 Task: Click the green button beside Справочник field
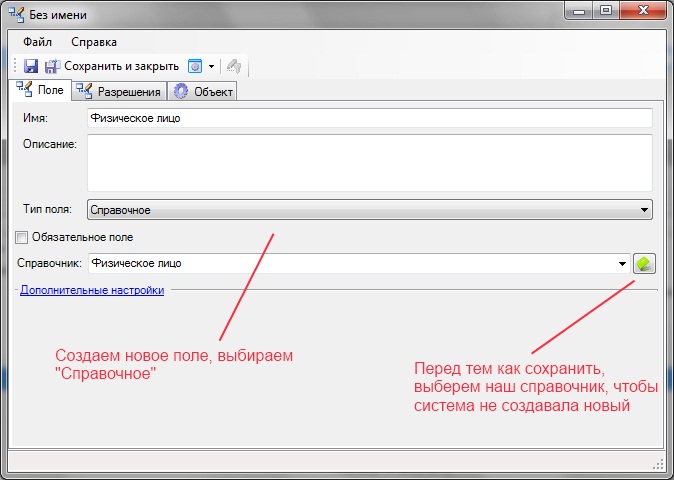click(645, 263)
